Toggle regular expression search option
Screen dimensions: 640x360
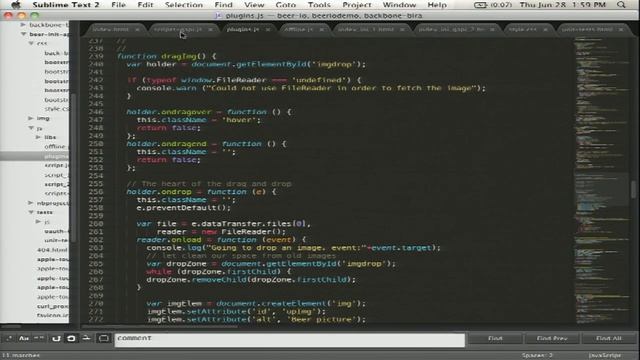(9, 338)
